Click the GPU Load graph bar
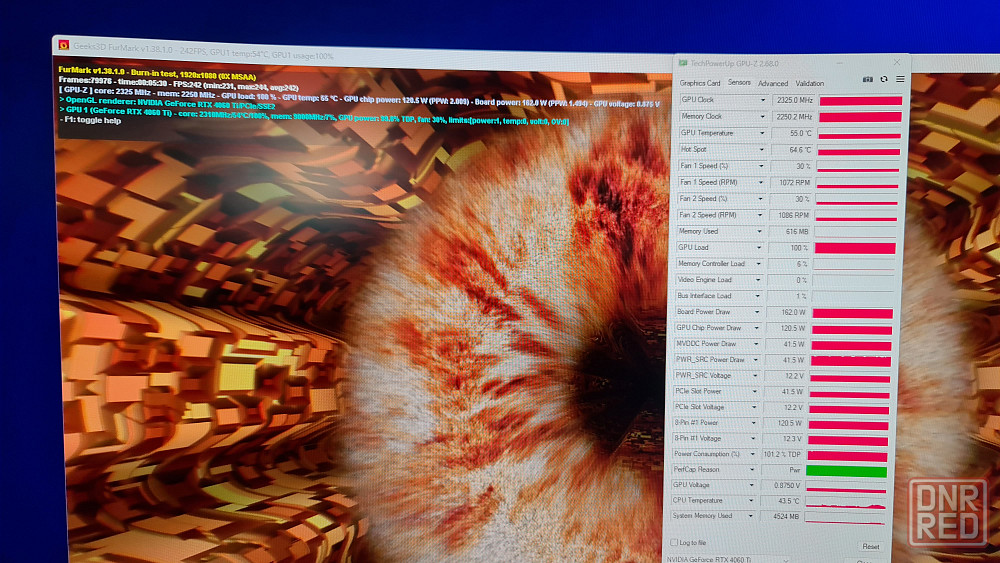This screenshot has width=1000, height=563. pyautogui.click(x=855, y=248)
